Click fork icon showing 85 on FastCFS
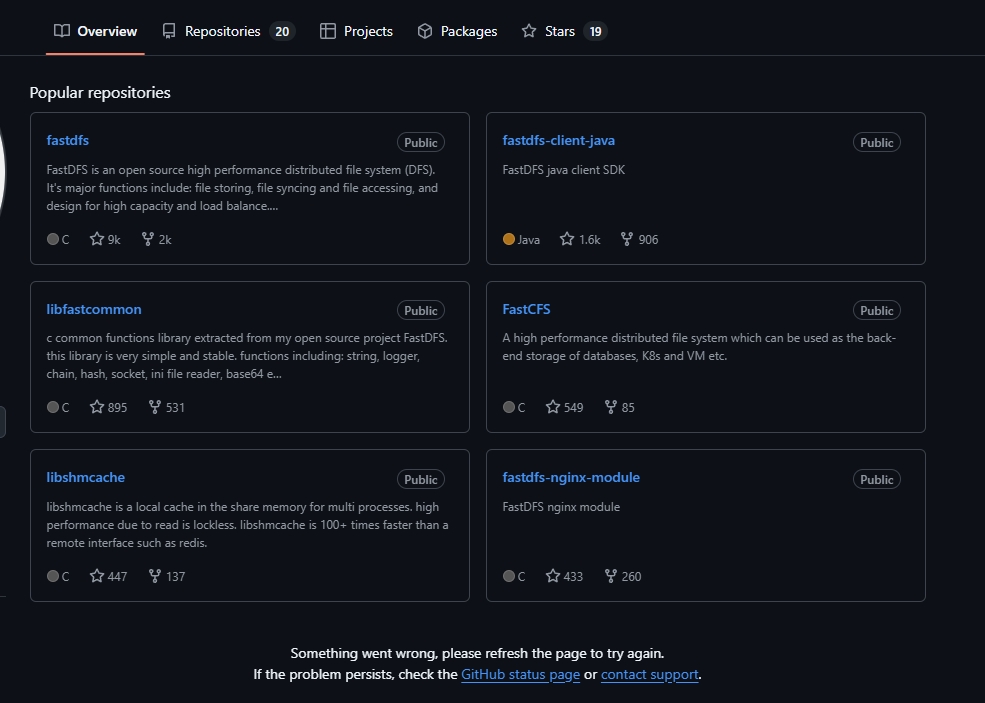The height and width of the screenshot is (703, 985). (611, 407)
